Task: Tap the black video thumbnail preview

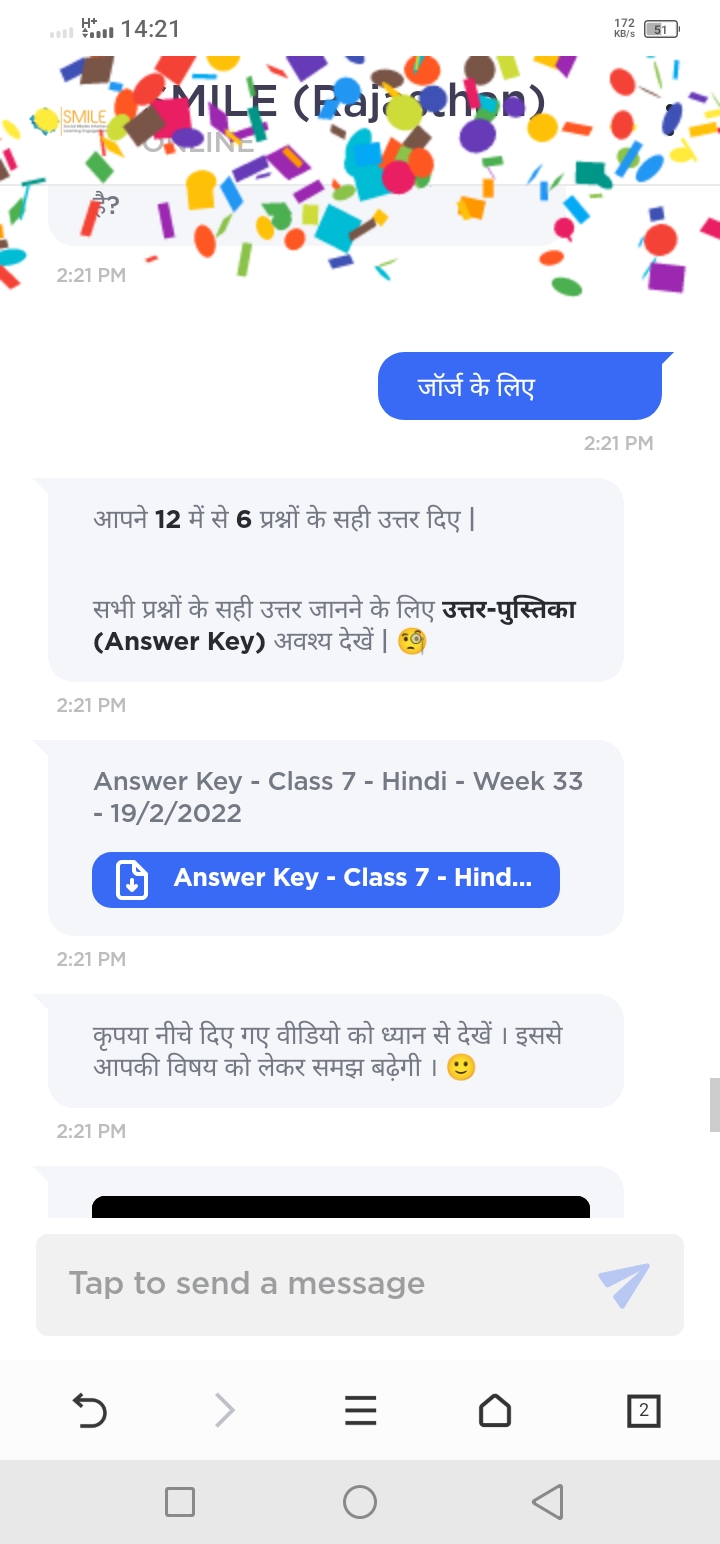Action: [x=341, y=1207]
